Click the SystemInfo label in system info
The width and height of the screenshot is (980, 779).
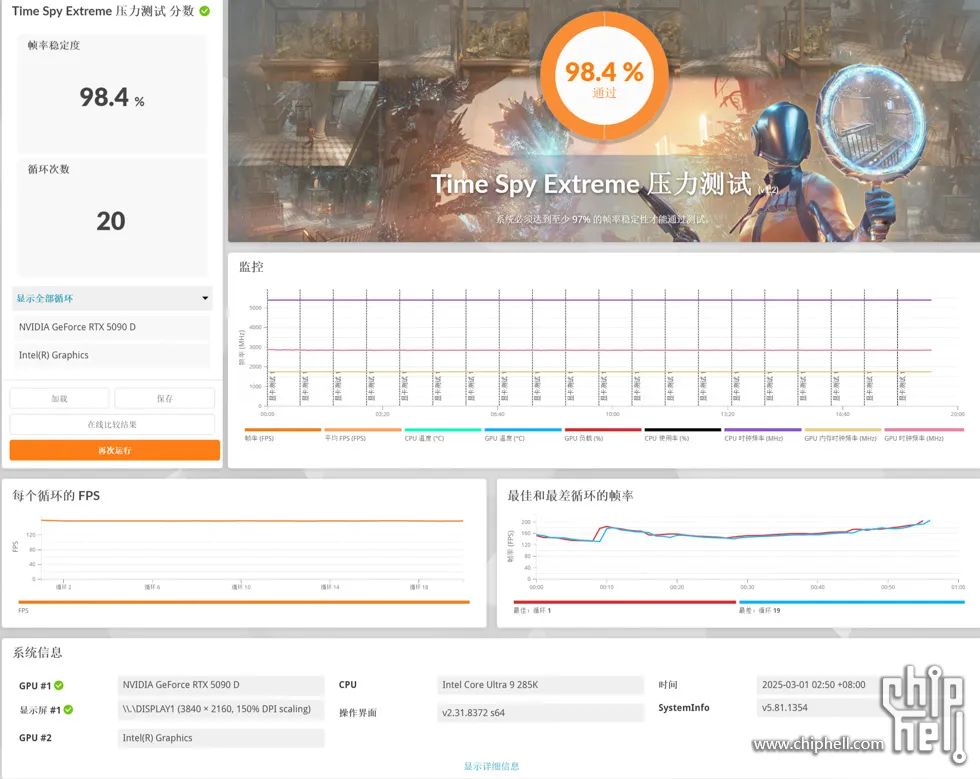684,708
